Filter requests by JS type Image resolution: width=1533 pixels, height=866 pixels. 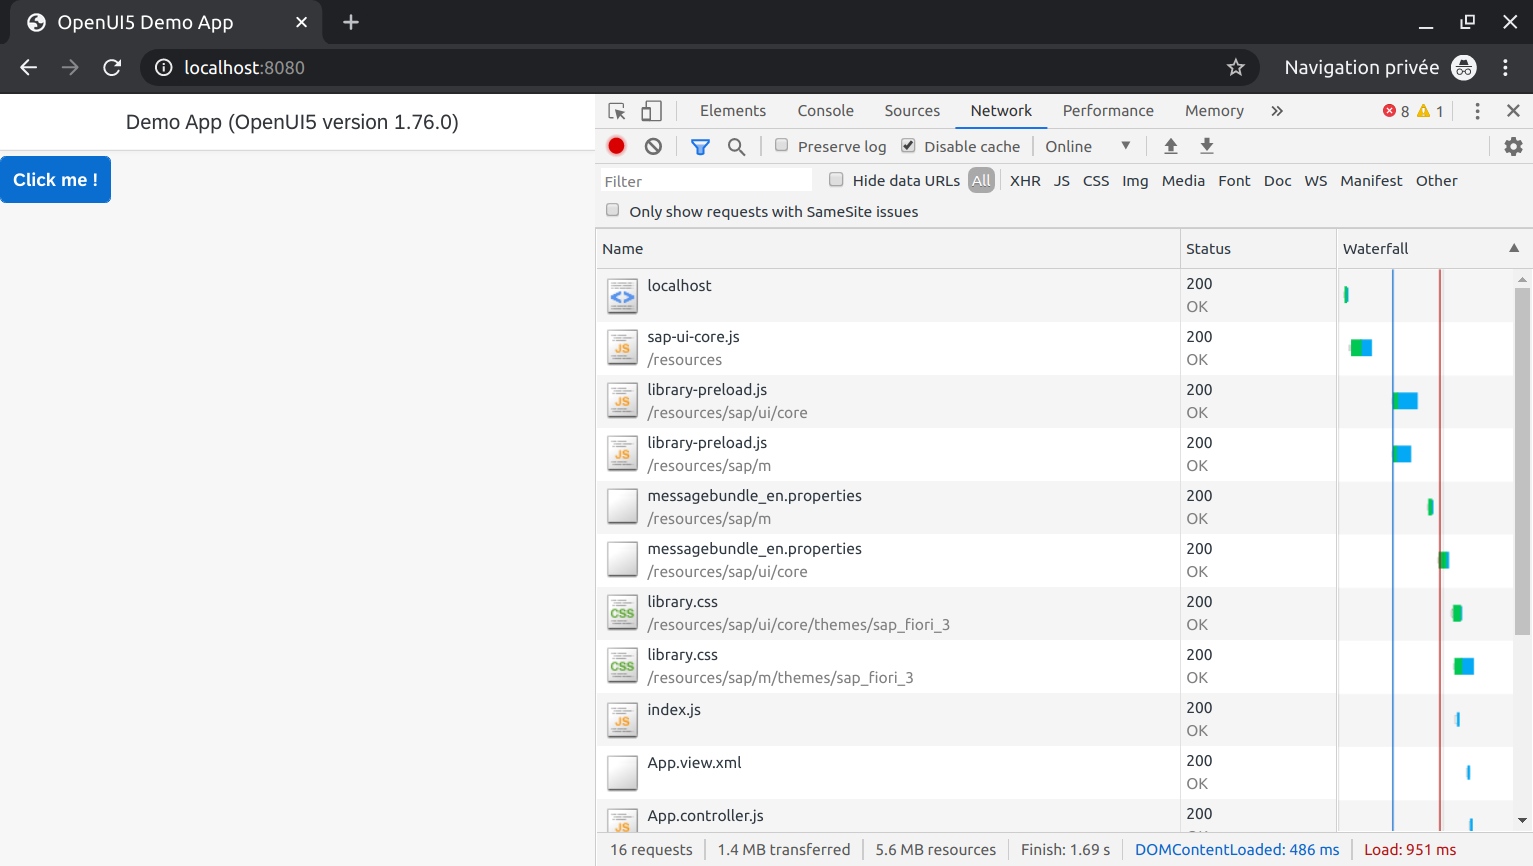pyautogui.click(x=1062, y=181)
